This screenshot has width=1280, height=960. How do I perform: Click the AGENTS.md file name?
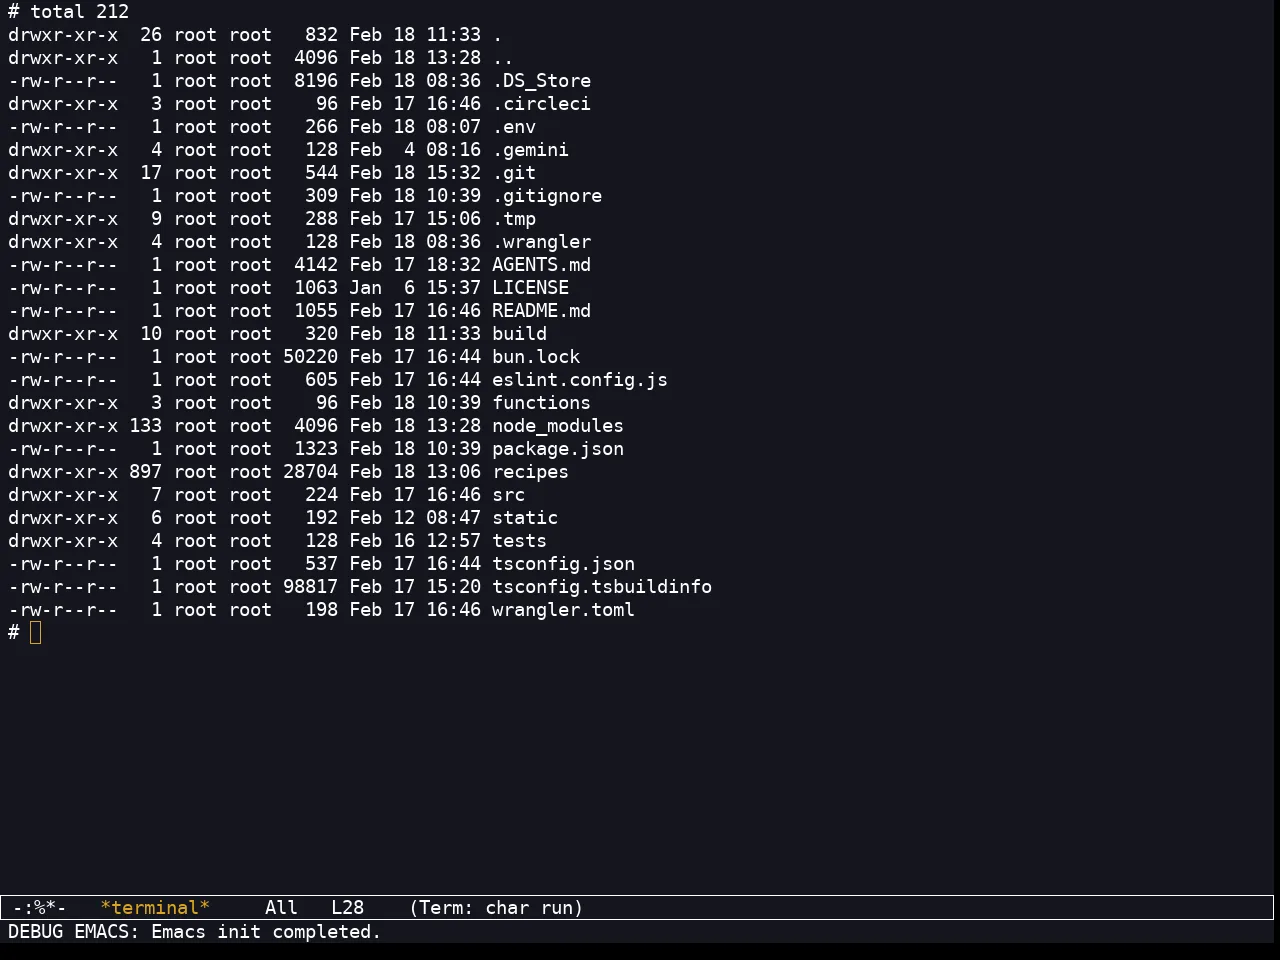point(541,265)
